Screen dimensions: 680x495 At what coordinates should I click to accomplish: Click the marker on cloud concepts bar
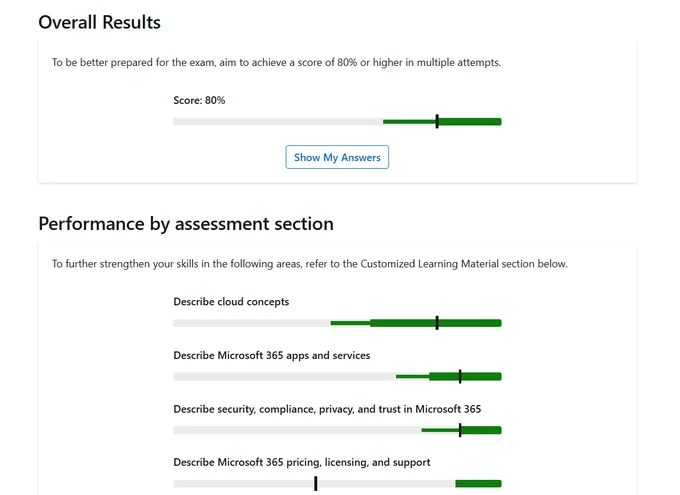(x=437, y=323)
